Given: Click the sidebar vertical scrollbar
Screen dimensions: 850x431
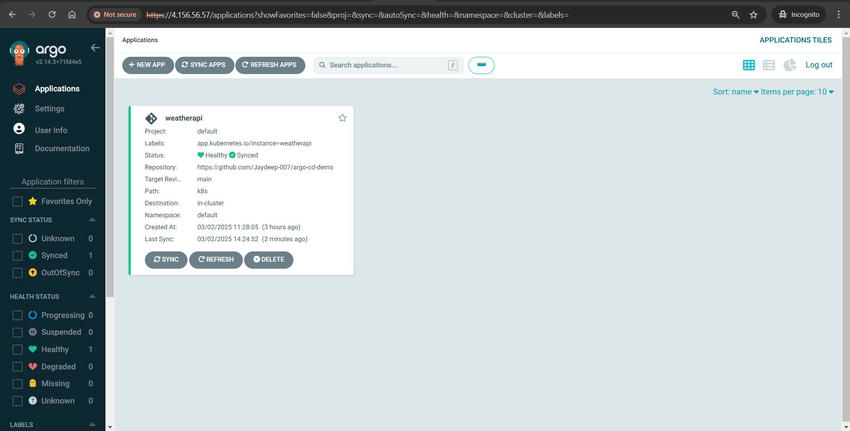Looking at the screenshot, I should coord(110,167).
